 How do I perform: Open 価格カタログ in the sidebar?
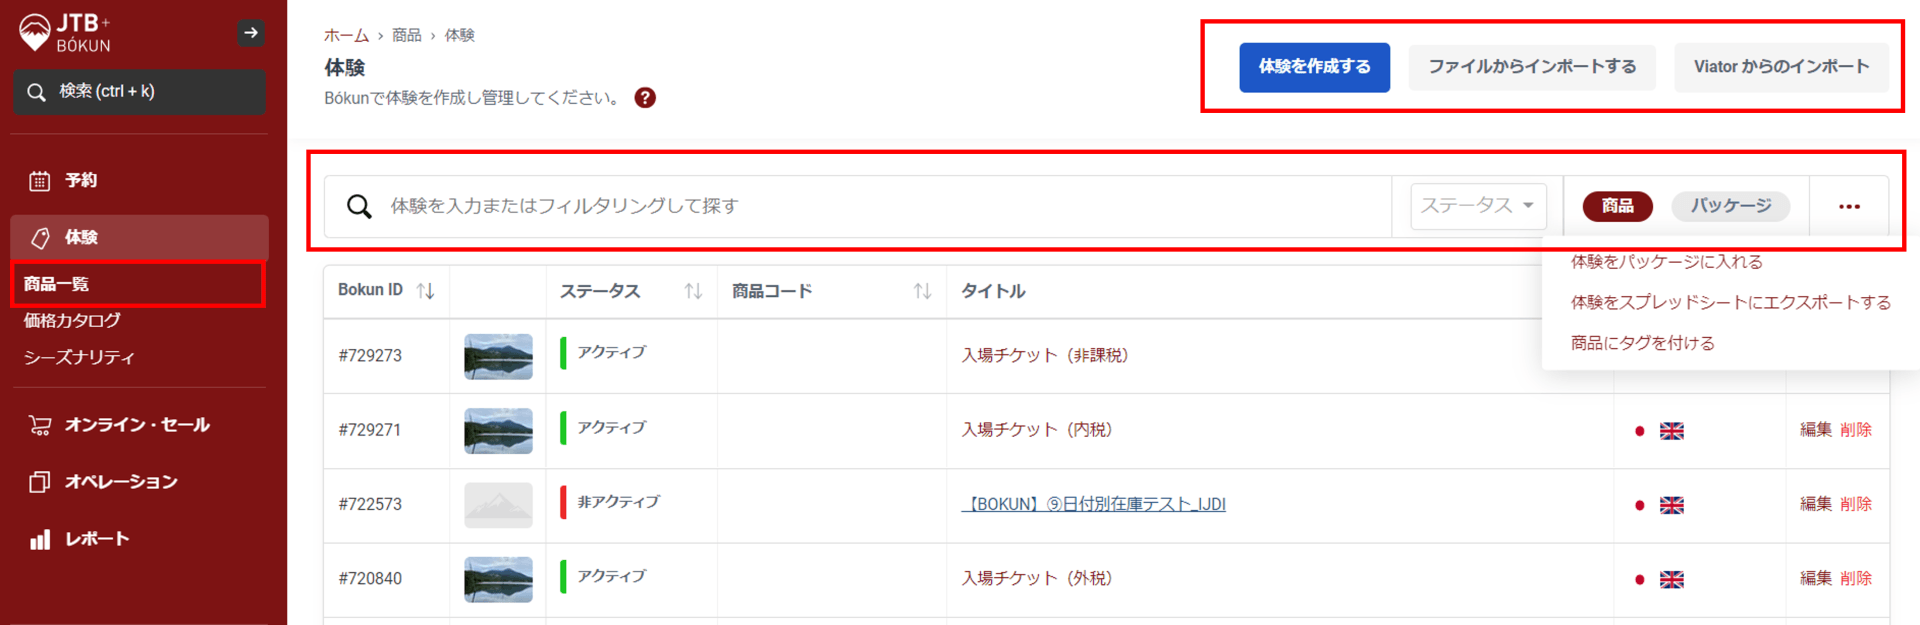(72, 320)
